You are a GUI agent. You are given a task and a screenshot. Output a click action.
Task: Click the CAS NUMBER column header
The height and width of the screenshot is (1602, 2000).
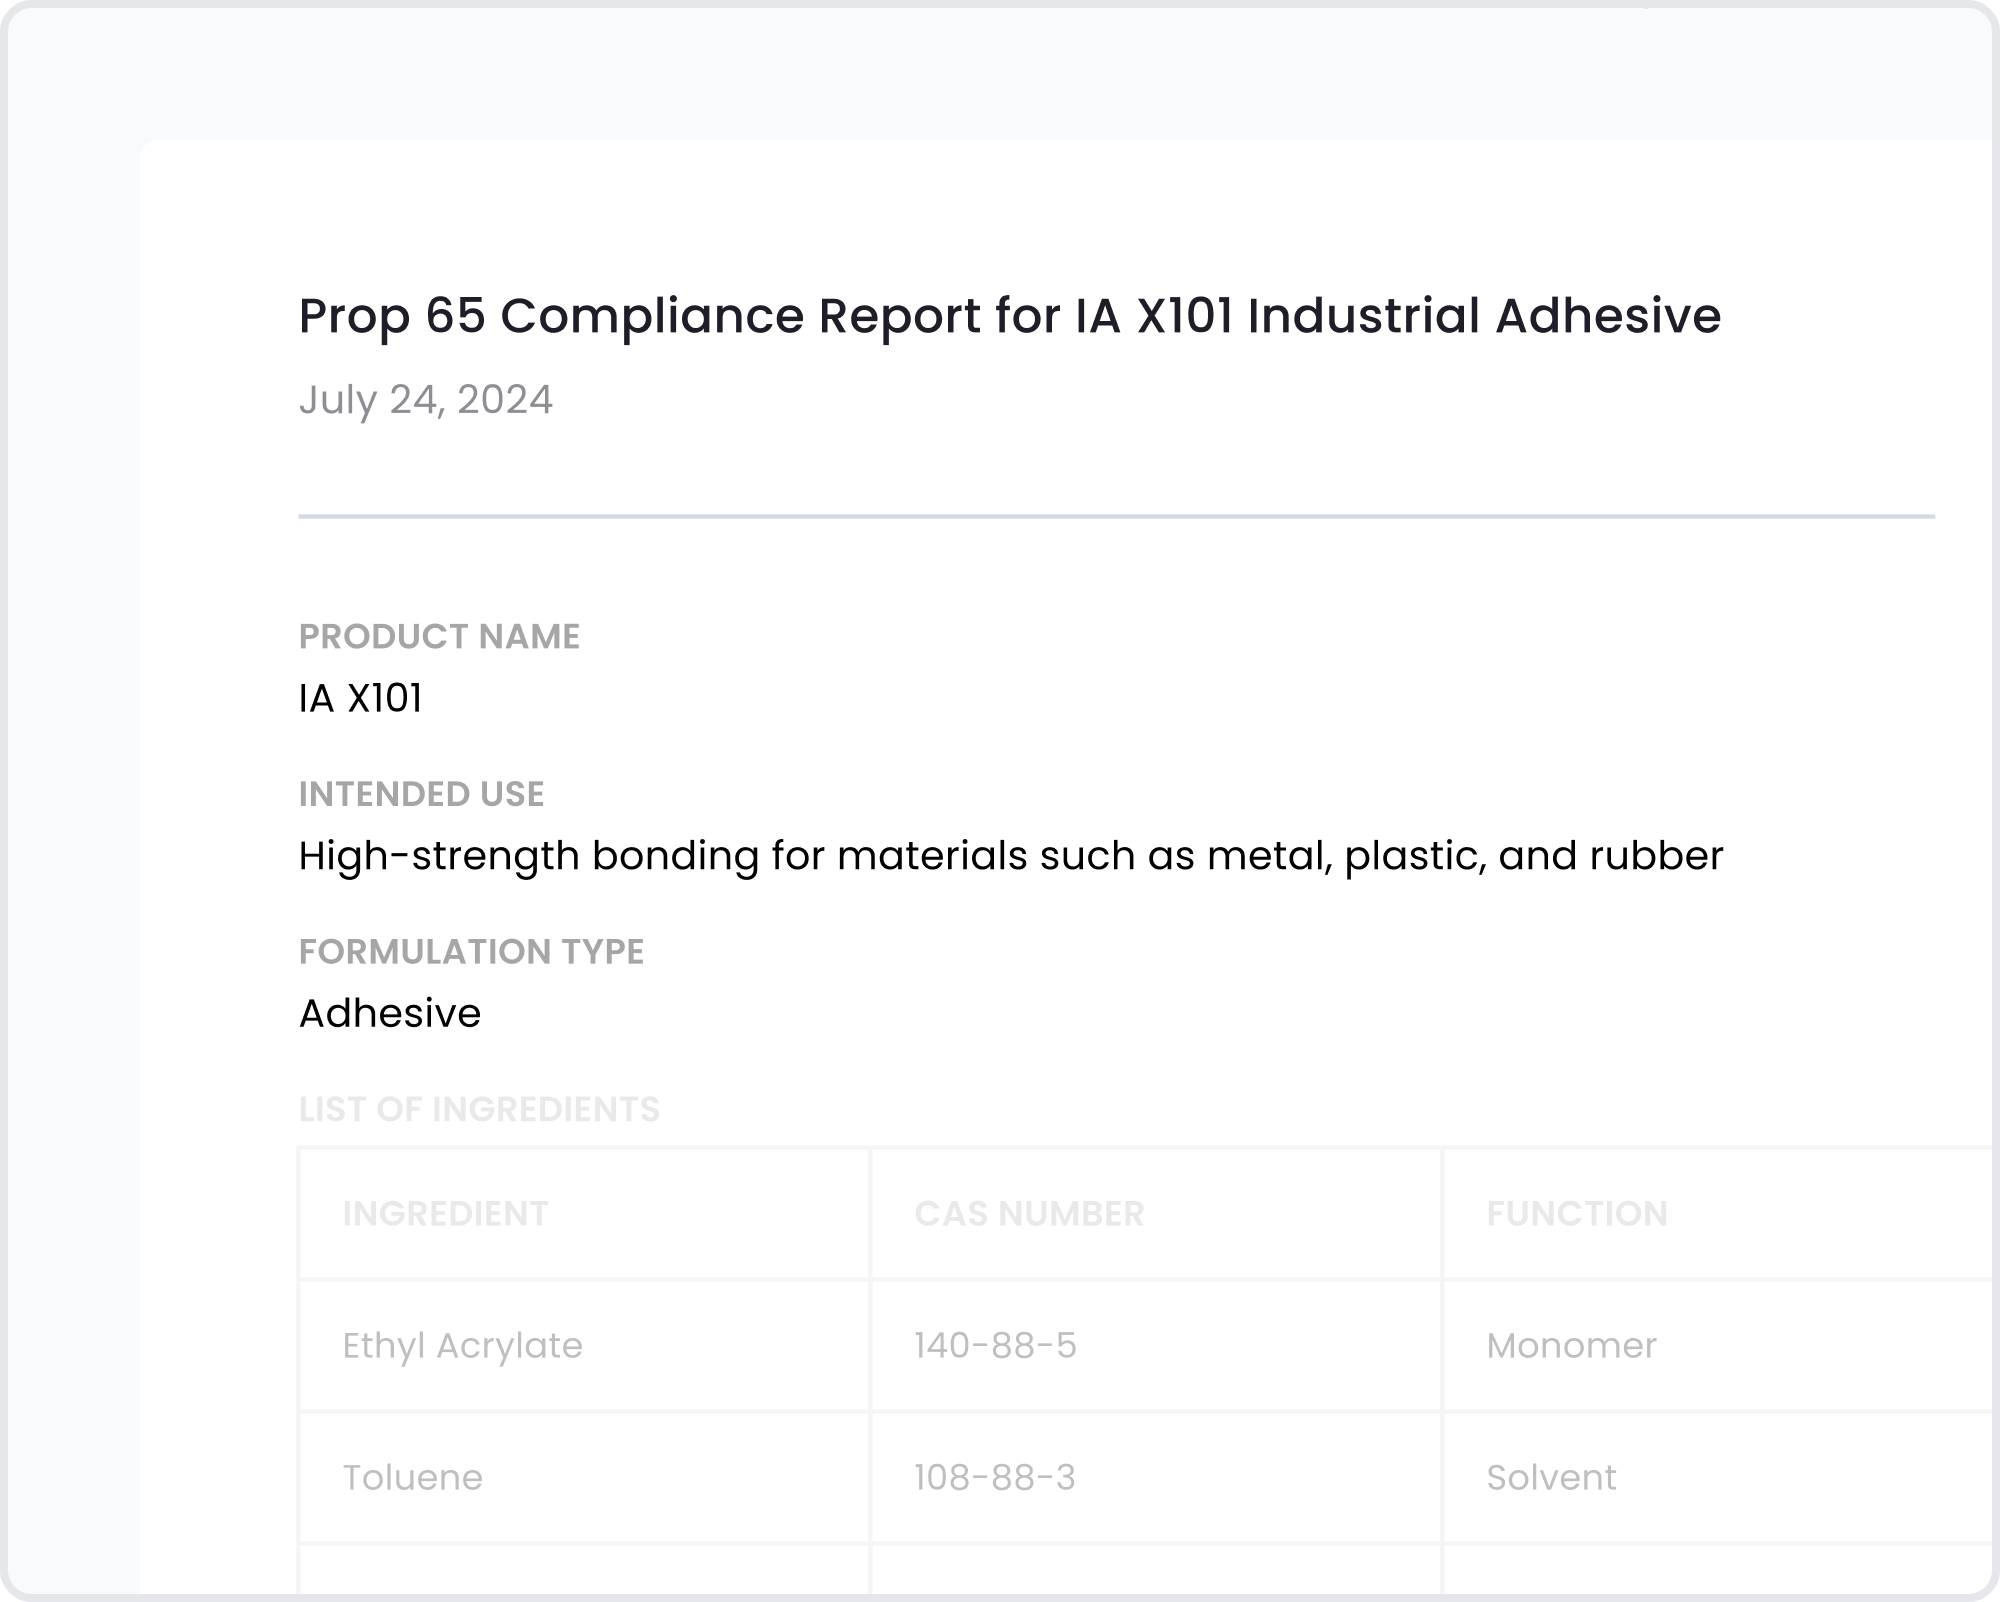click(1029, 1214)
